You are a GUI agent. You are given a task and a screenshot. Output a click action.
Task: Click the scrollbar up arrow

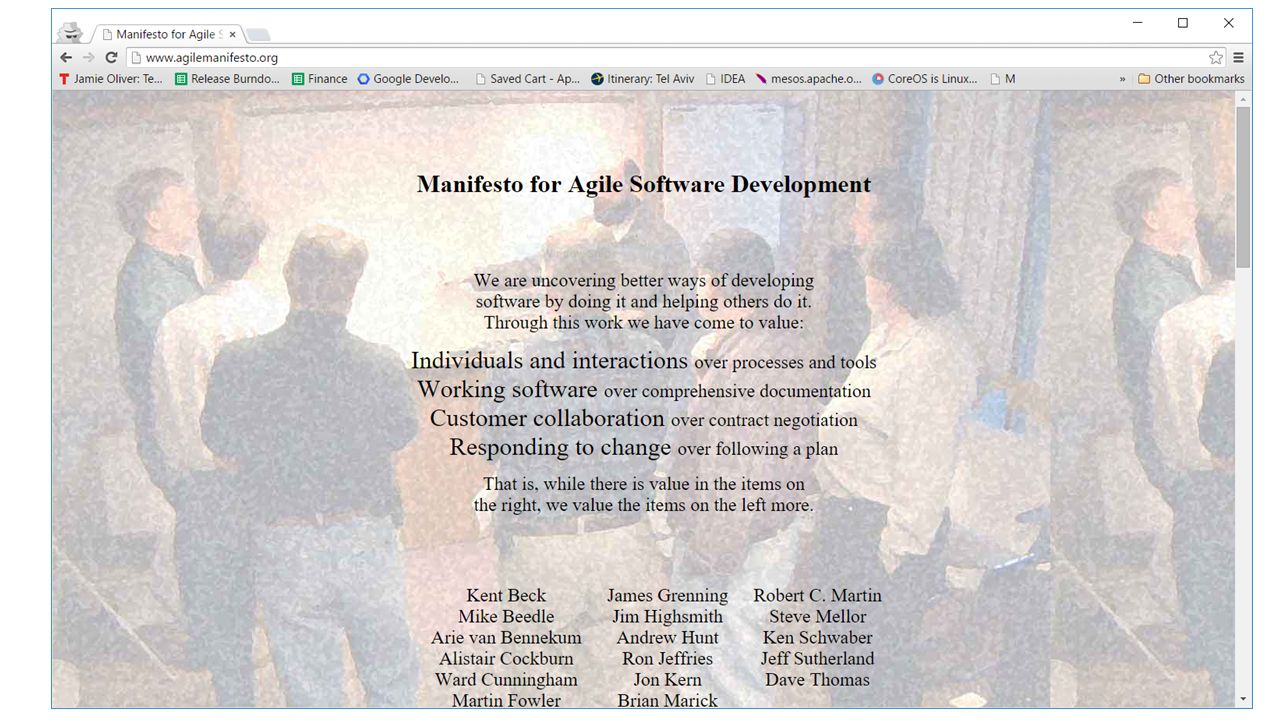point(1243,99)
